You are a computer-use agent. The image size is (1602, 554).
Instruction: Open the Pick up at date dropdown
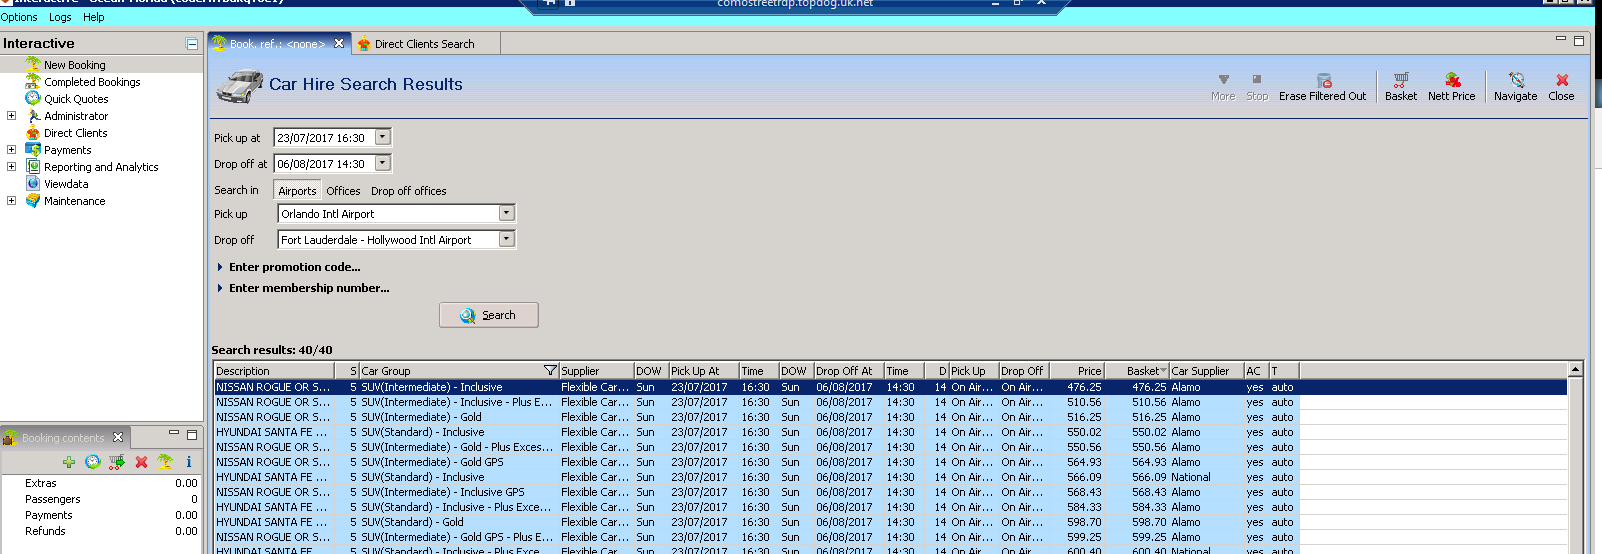pyautogui.click(x=382, y=137)
